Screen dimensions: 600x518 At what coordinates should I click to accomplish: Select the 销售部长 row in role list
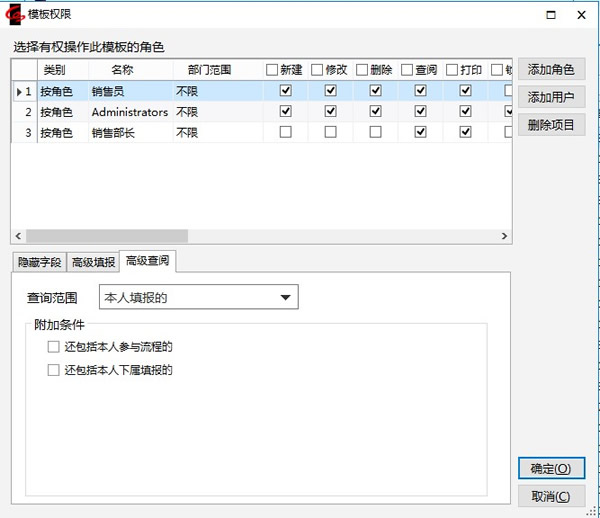[x=113, y=132]
